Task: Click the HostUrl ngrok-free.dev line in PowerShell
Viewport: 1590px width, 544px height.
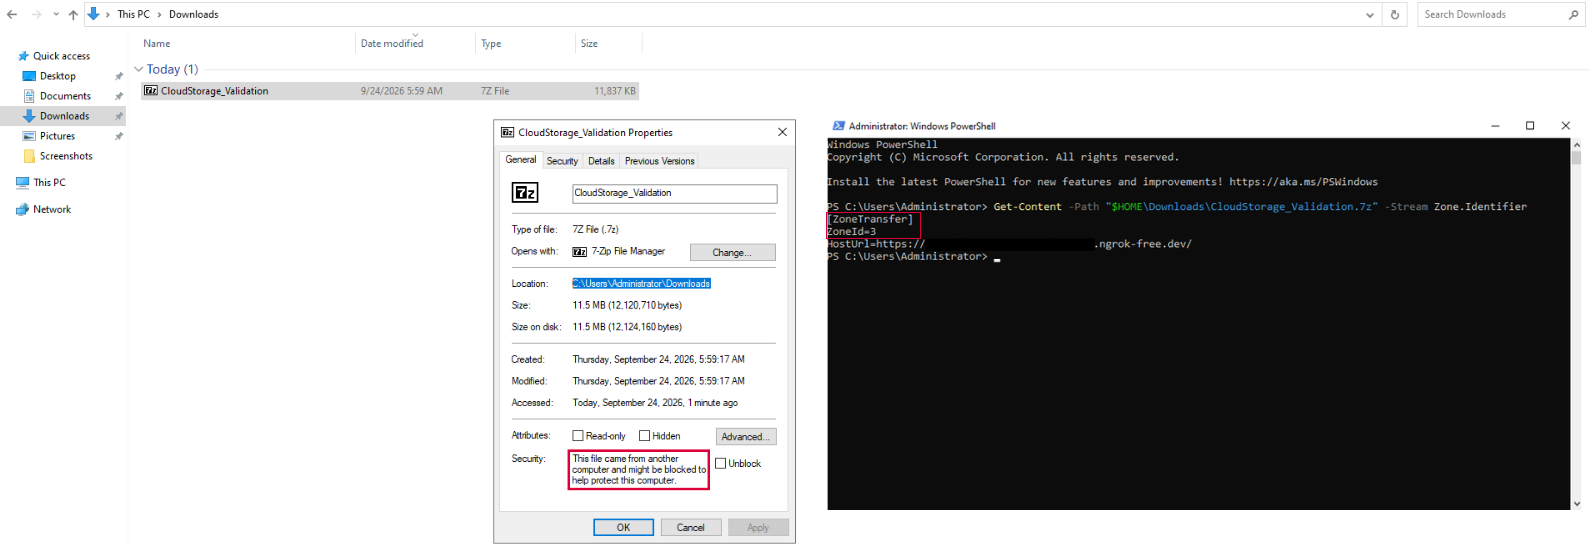Action: [x=1009, y=244]
